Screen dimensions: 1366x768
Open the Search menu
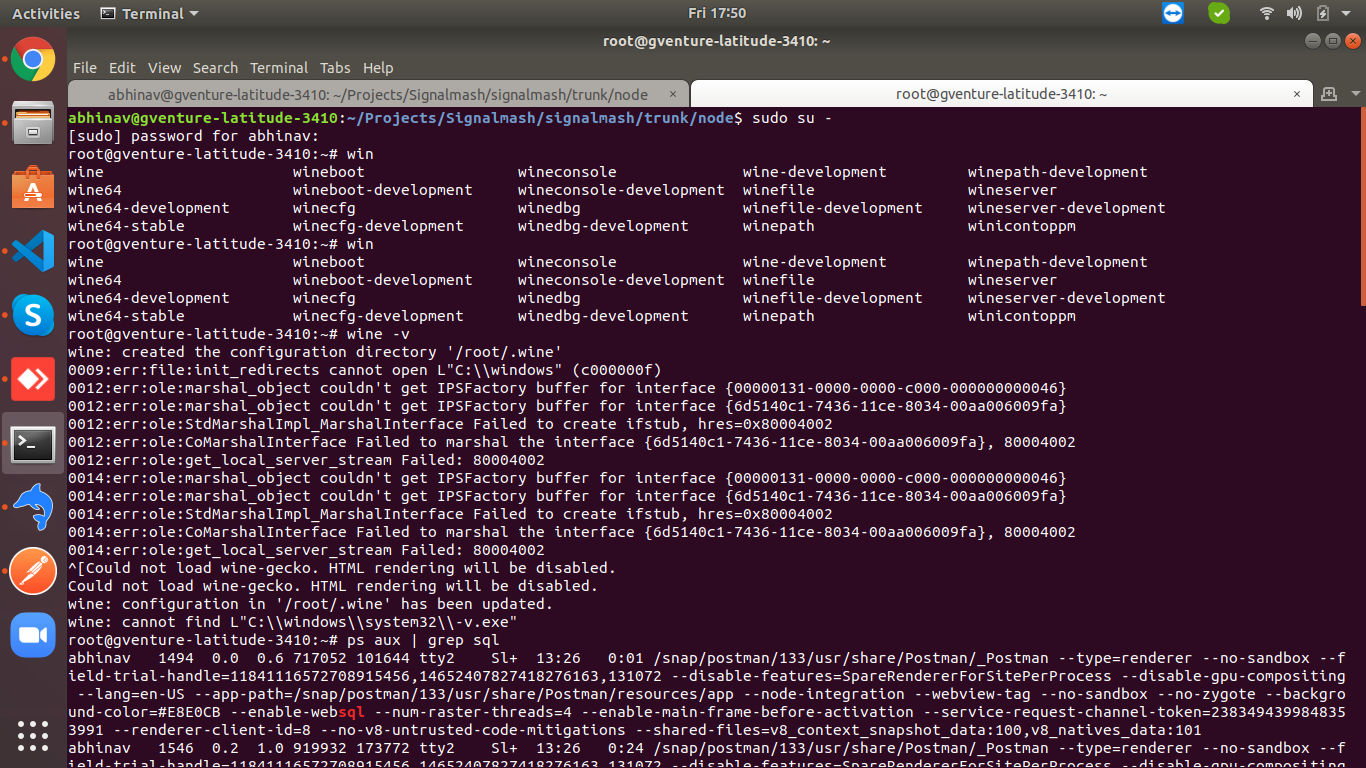coord(215,68)
